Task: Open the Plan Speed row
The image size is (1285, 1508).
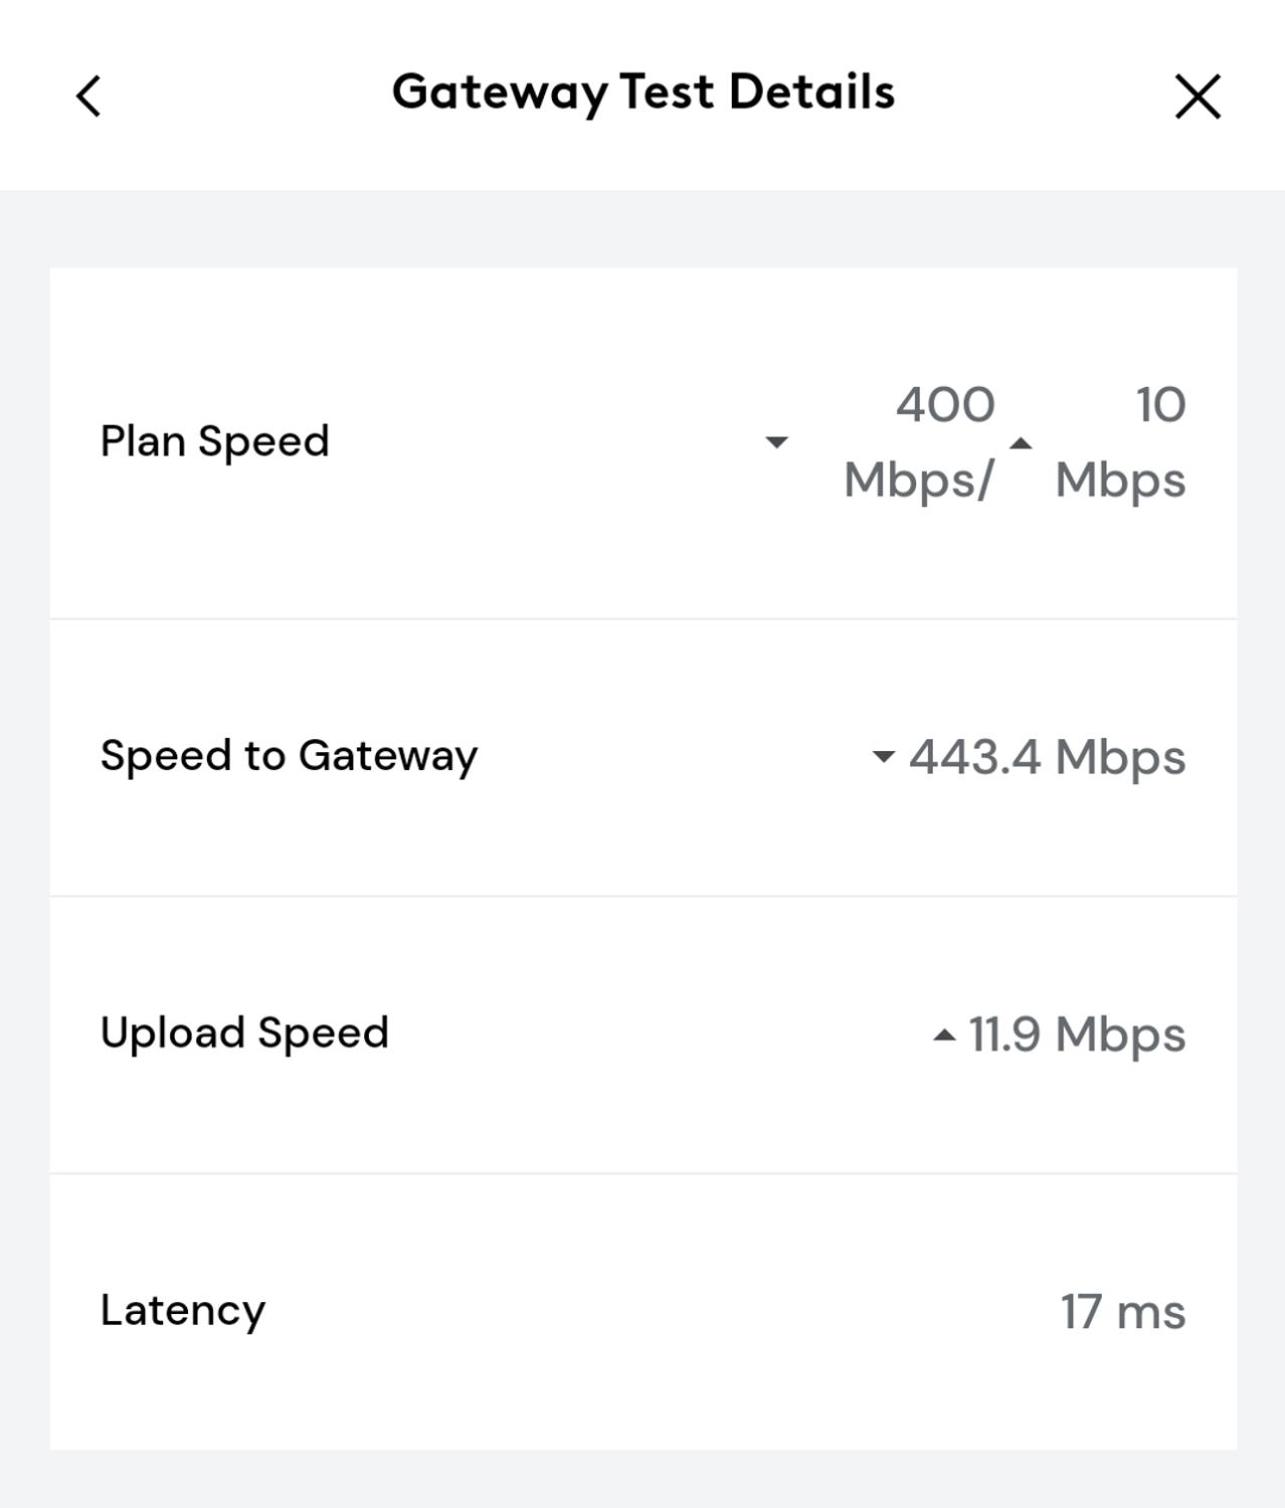Action: point(643,443)
